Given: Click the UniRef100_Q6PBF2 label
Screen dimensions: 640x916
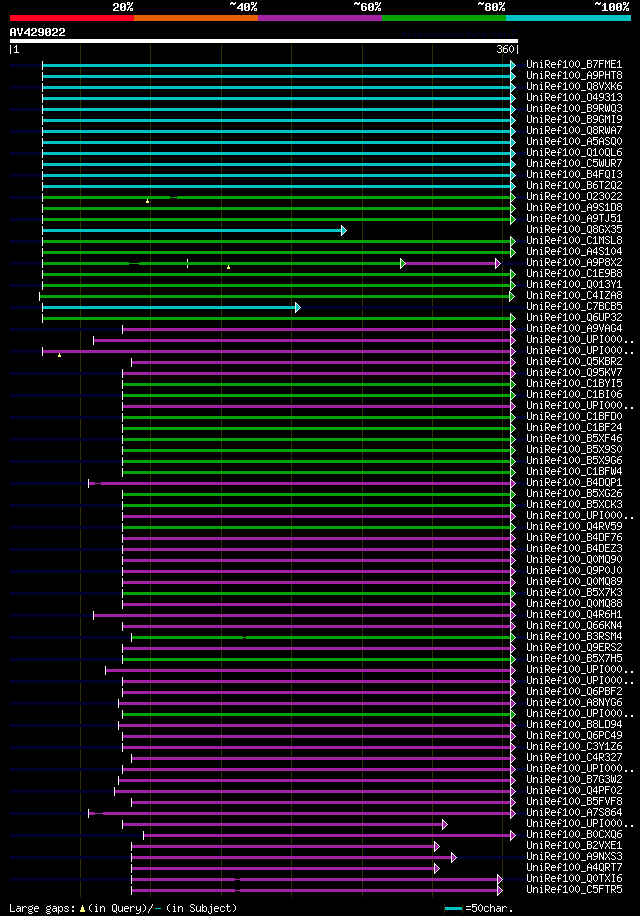Looking at the screenshot, I should click(574, 691).
